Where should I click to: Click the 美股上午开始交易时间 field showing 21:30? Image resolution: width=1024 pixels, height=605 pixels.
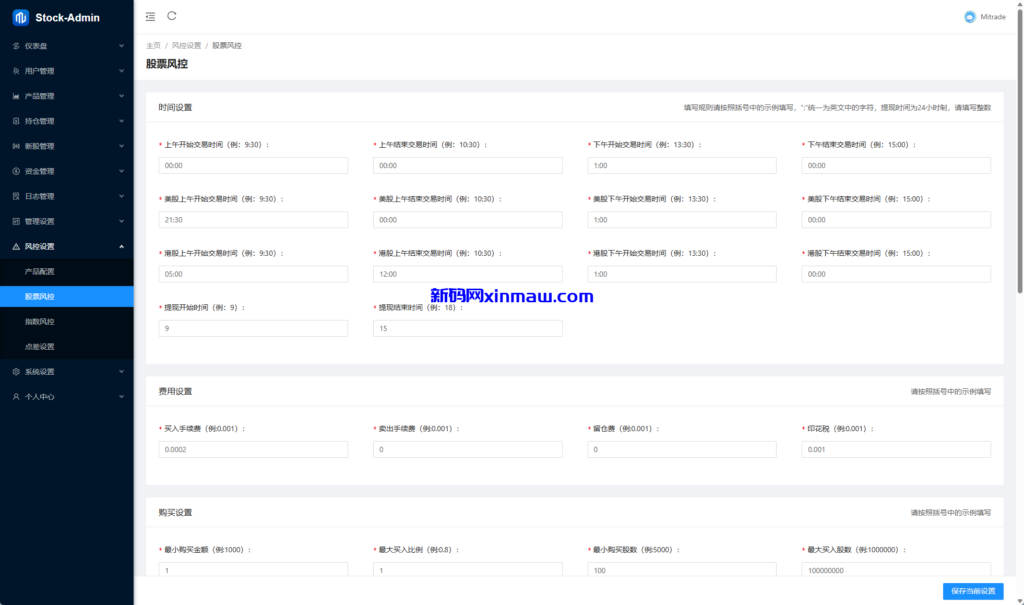253,219
